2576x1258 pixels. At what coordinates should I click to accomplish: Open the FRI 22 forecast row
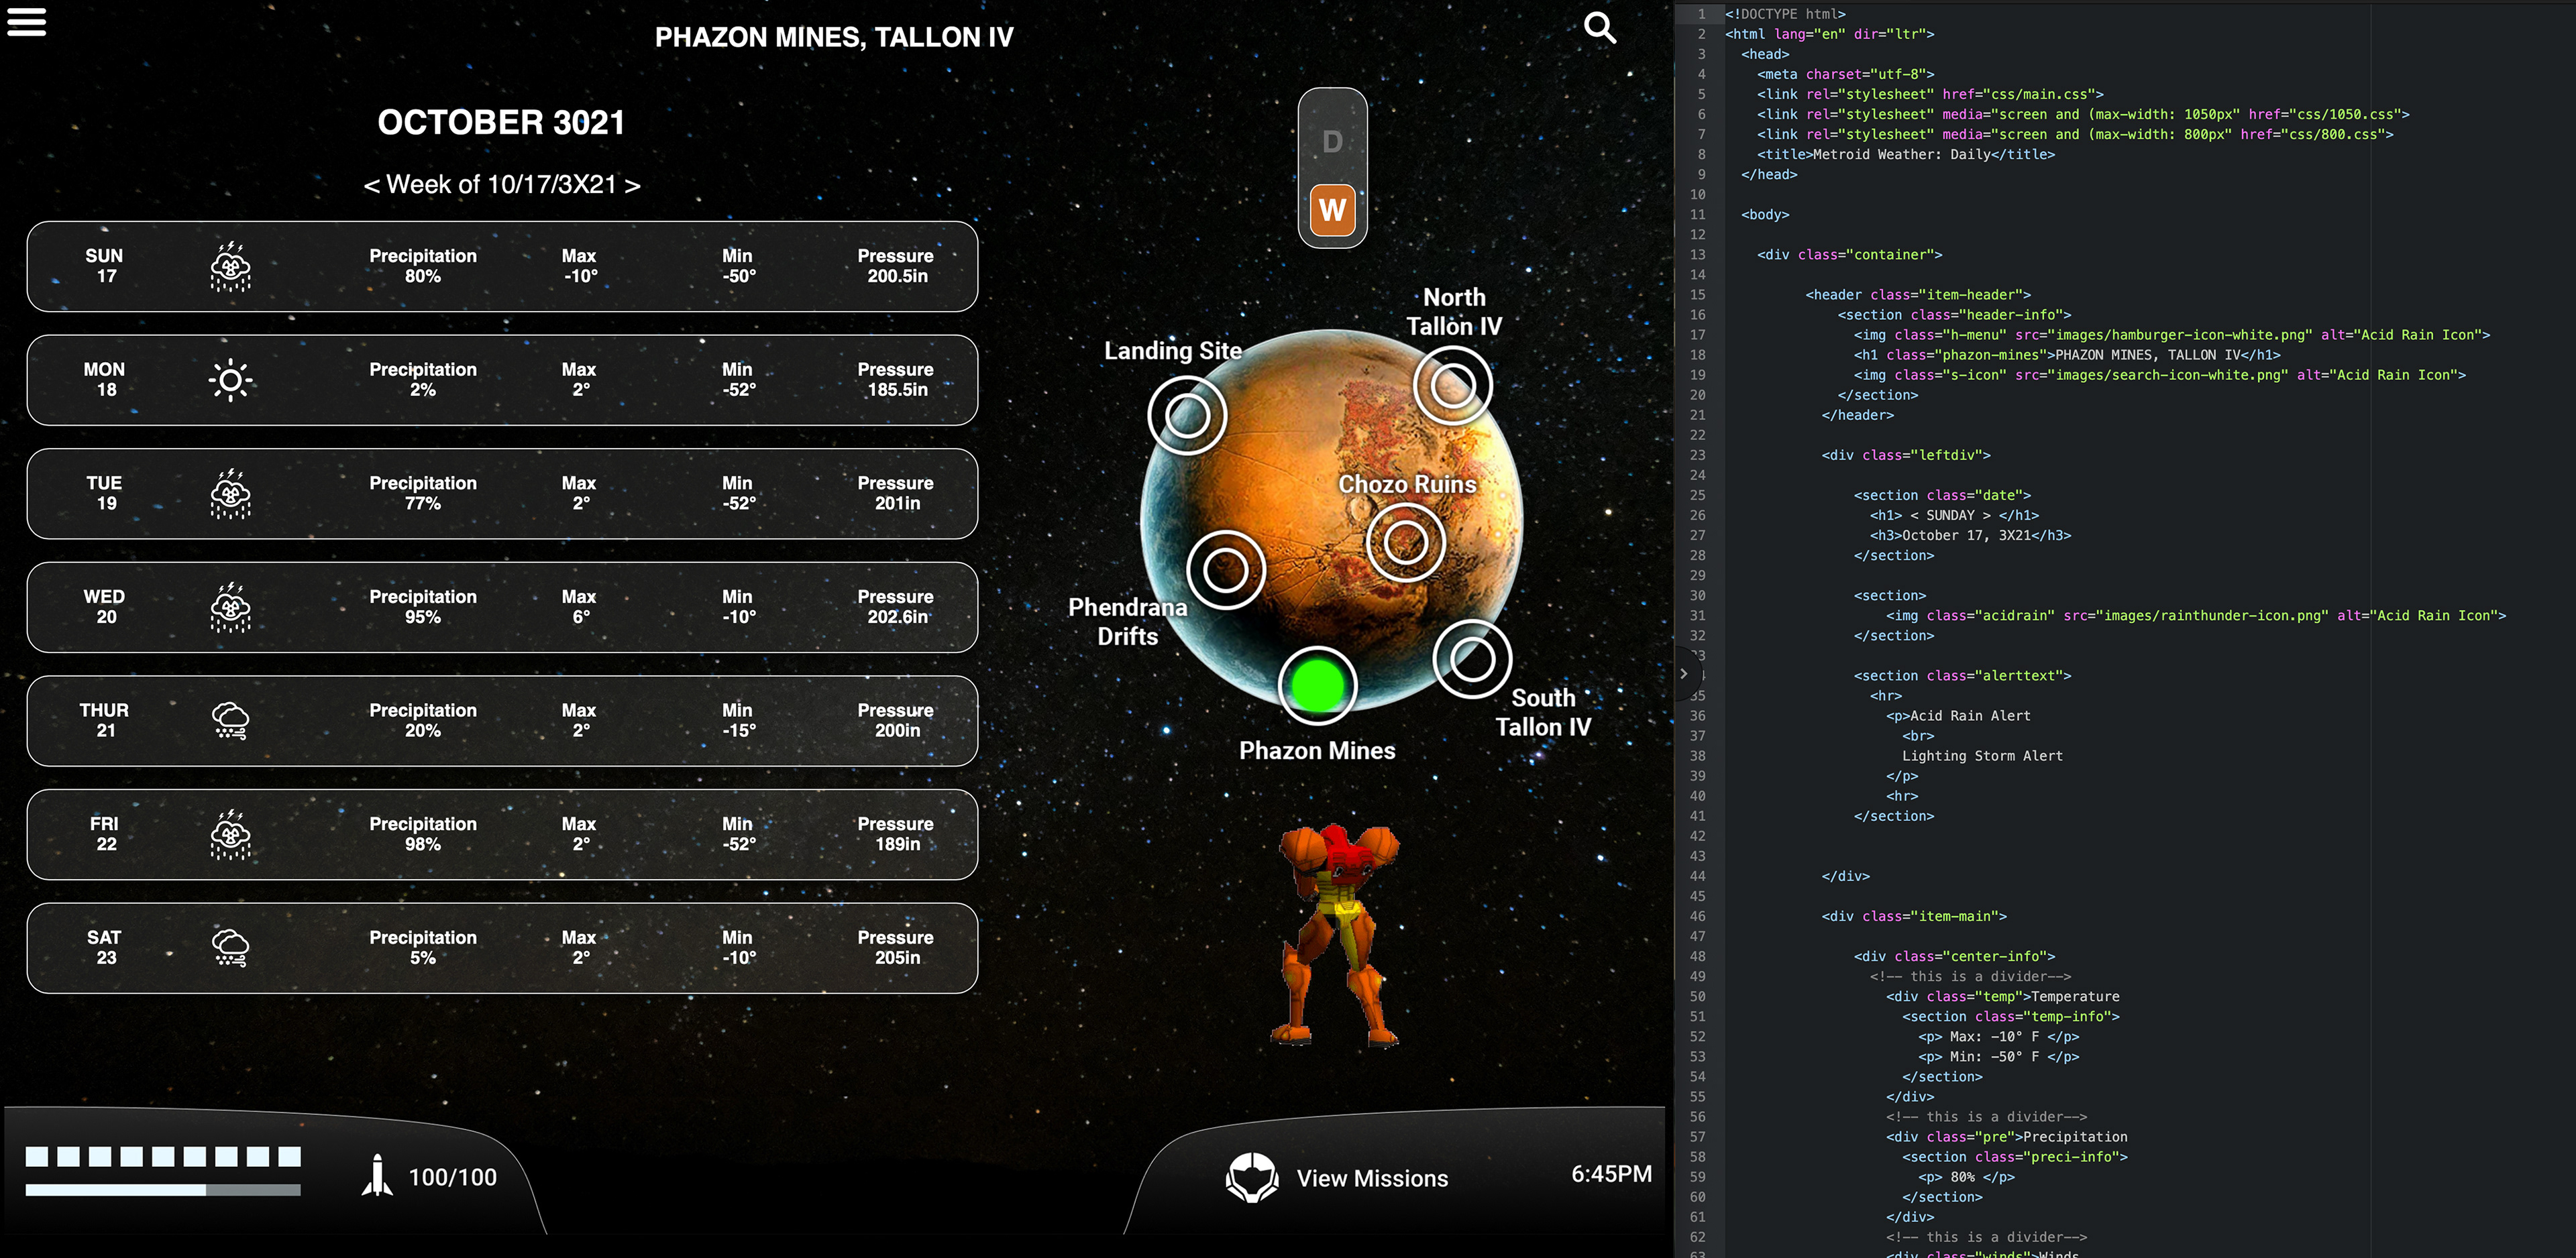click(502, 834)
